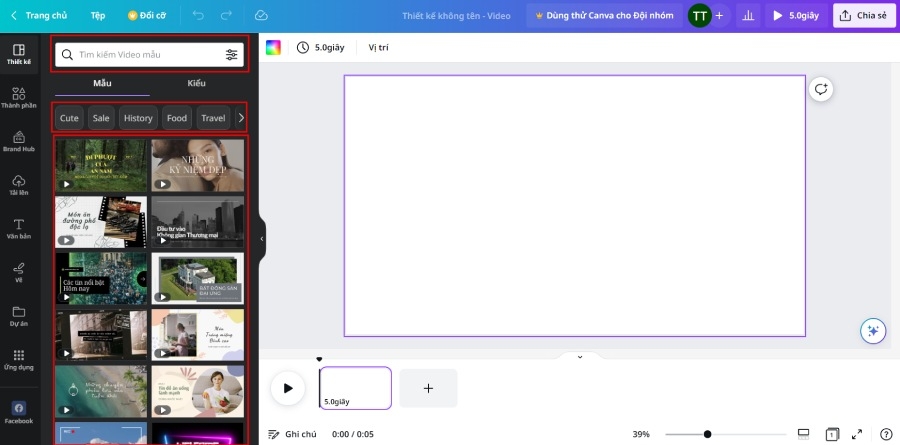Open the help question mark icon
Image resolution: width=900 pixels, height=445 pixels.
coord(886,434)
